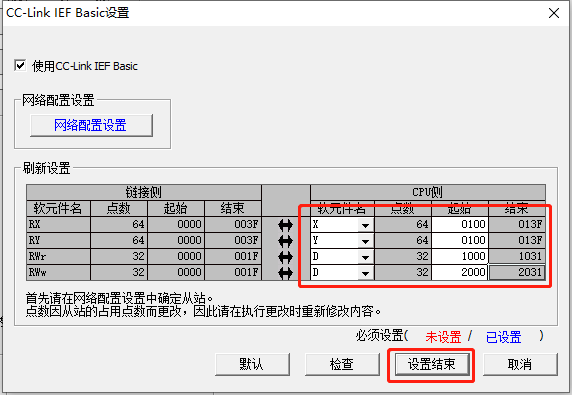Click the RWw link-side points value 32
This screenshot has height=395, width=572.
(x=119, y=272)
